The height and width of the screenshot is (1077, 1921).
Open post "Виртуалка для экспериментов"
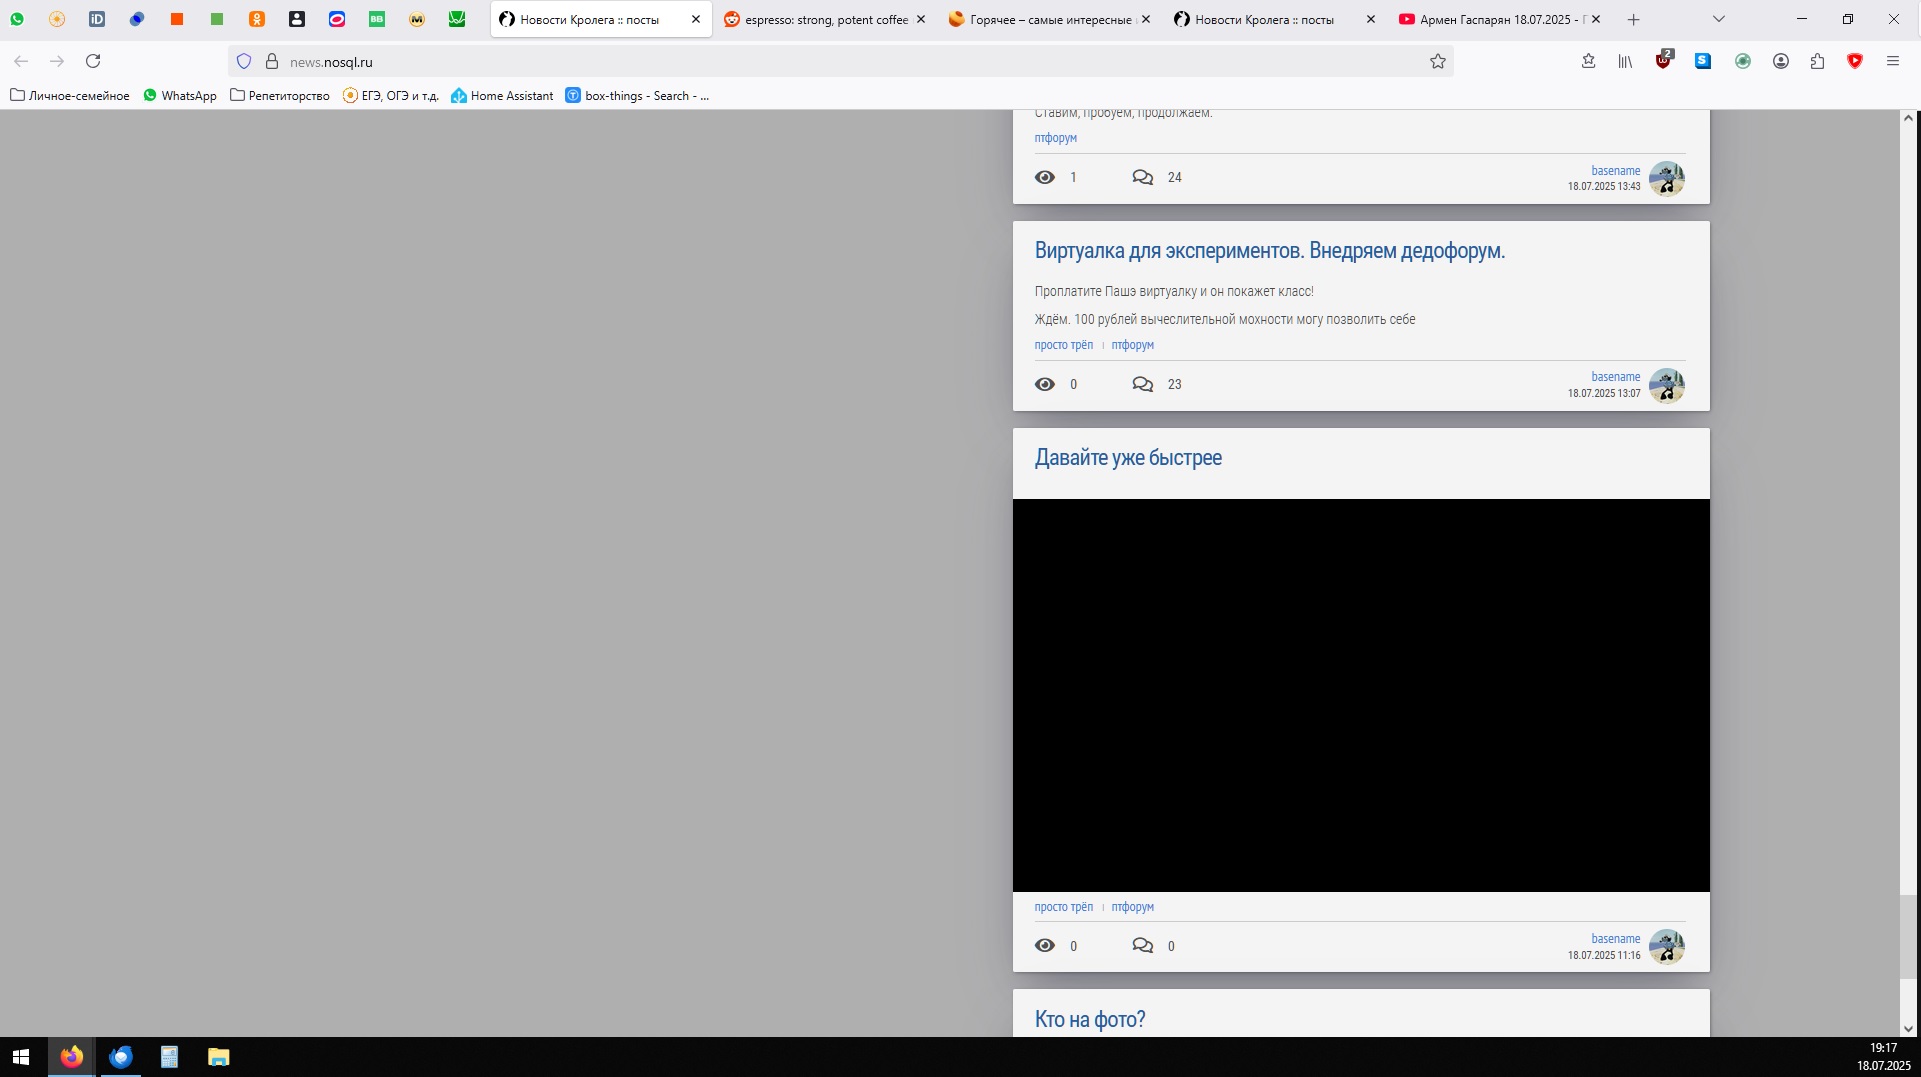pyautogui.click(x=1268, y=250)
